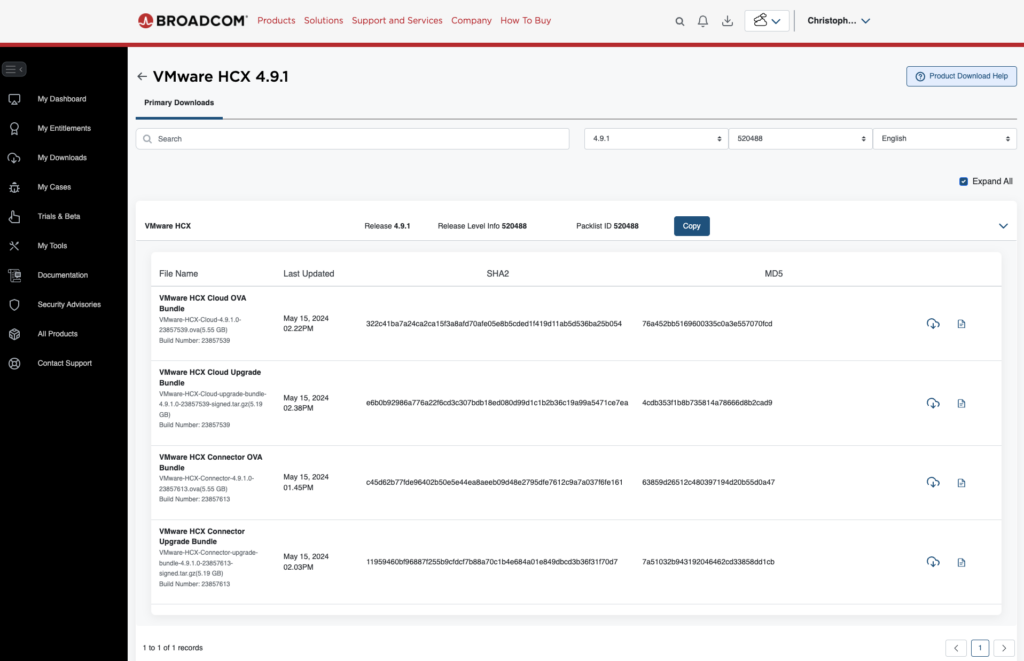Click the Documentation sidebar icon
The height and width of the screenshot is (661, 1024).
[x=14, y=276]
